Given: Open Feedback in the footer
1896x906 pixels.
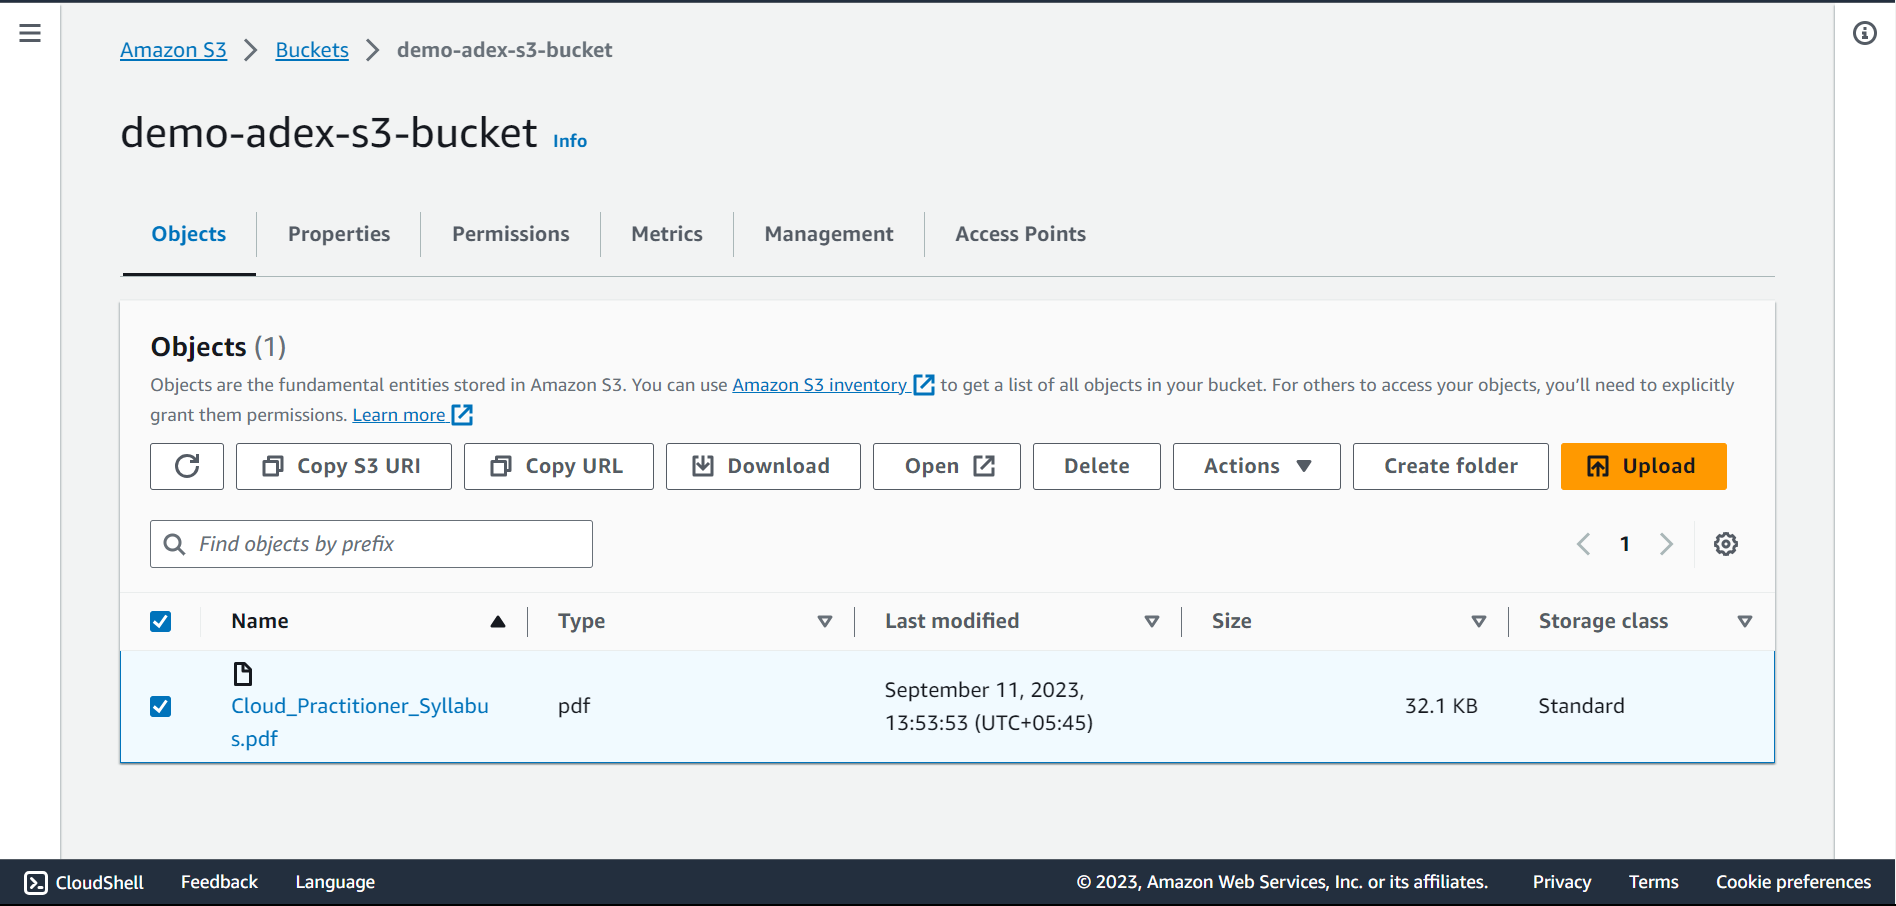Looking at the screenshot, I should tap(219, 882).
